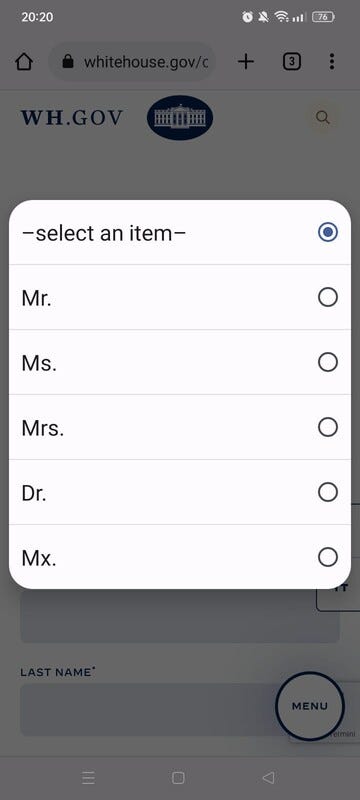Tap the Android back navigation triangle
Screen dimensions: 360x800
coord(268,778)
